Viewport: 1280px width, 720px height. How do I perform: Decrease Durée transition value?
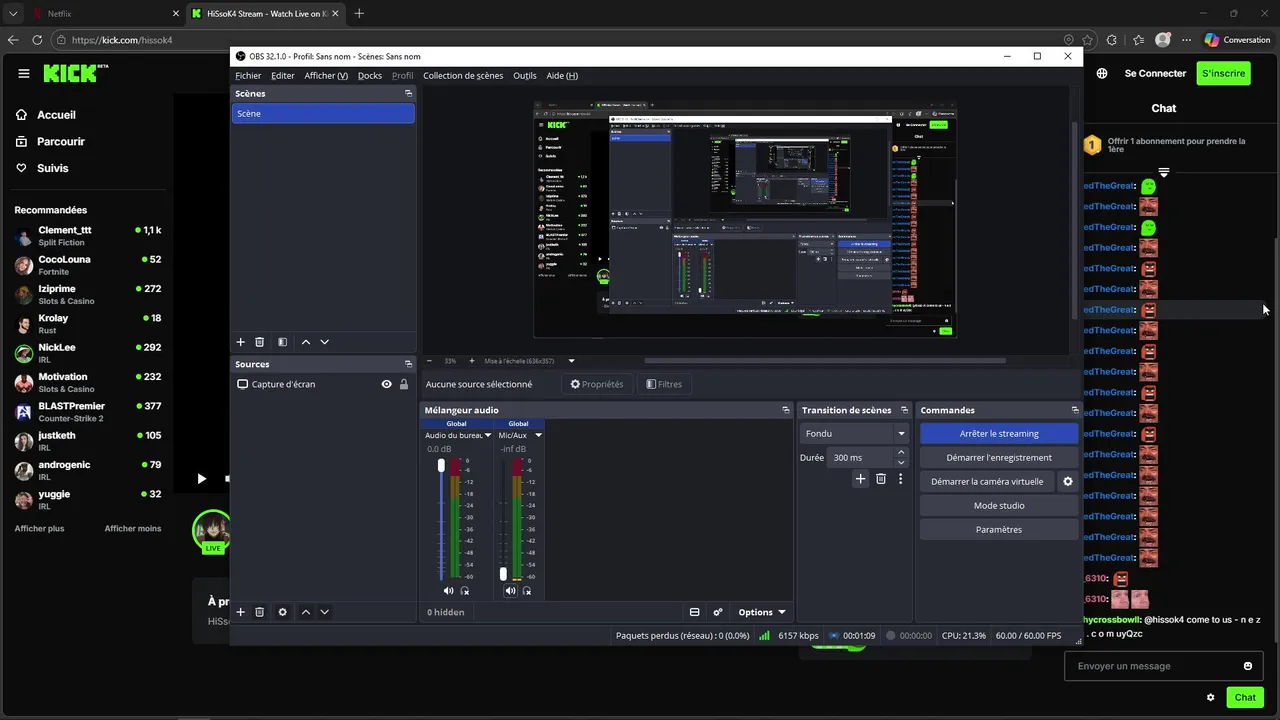pyautogui.click(x=901, y=463)
